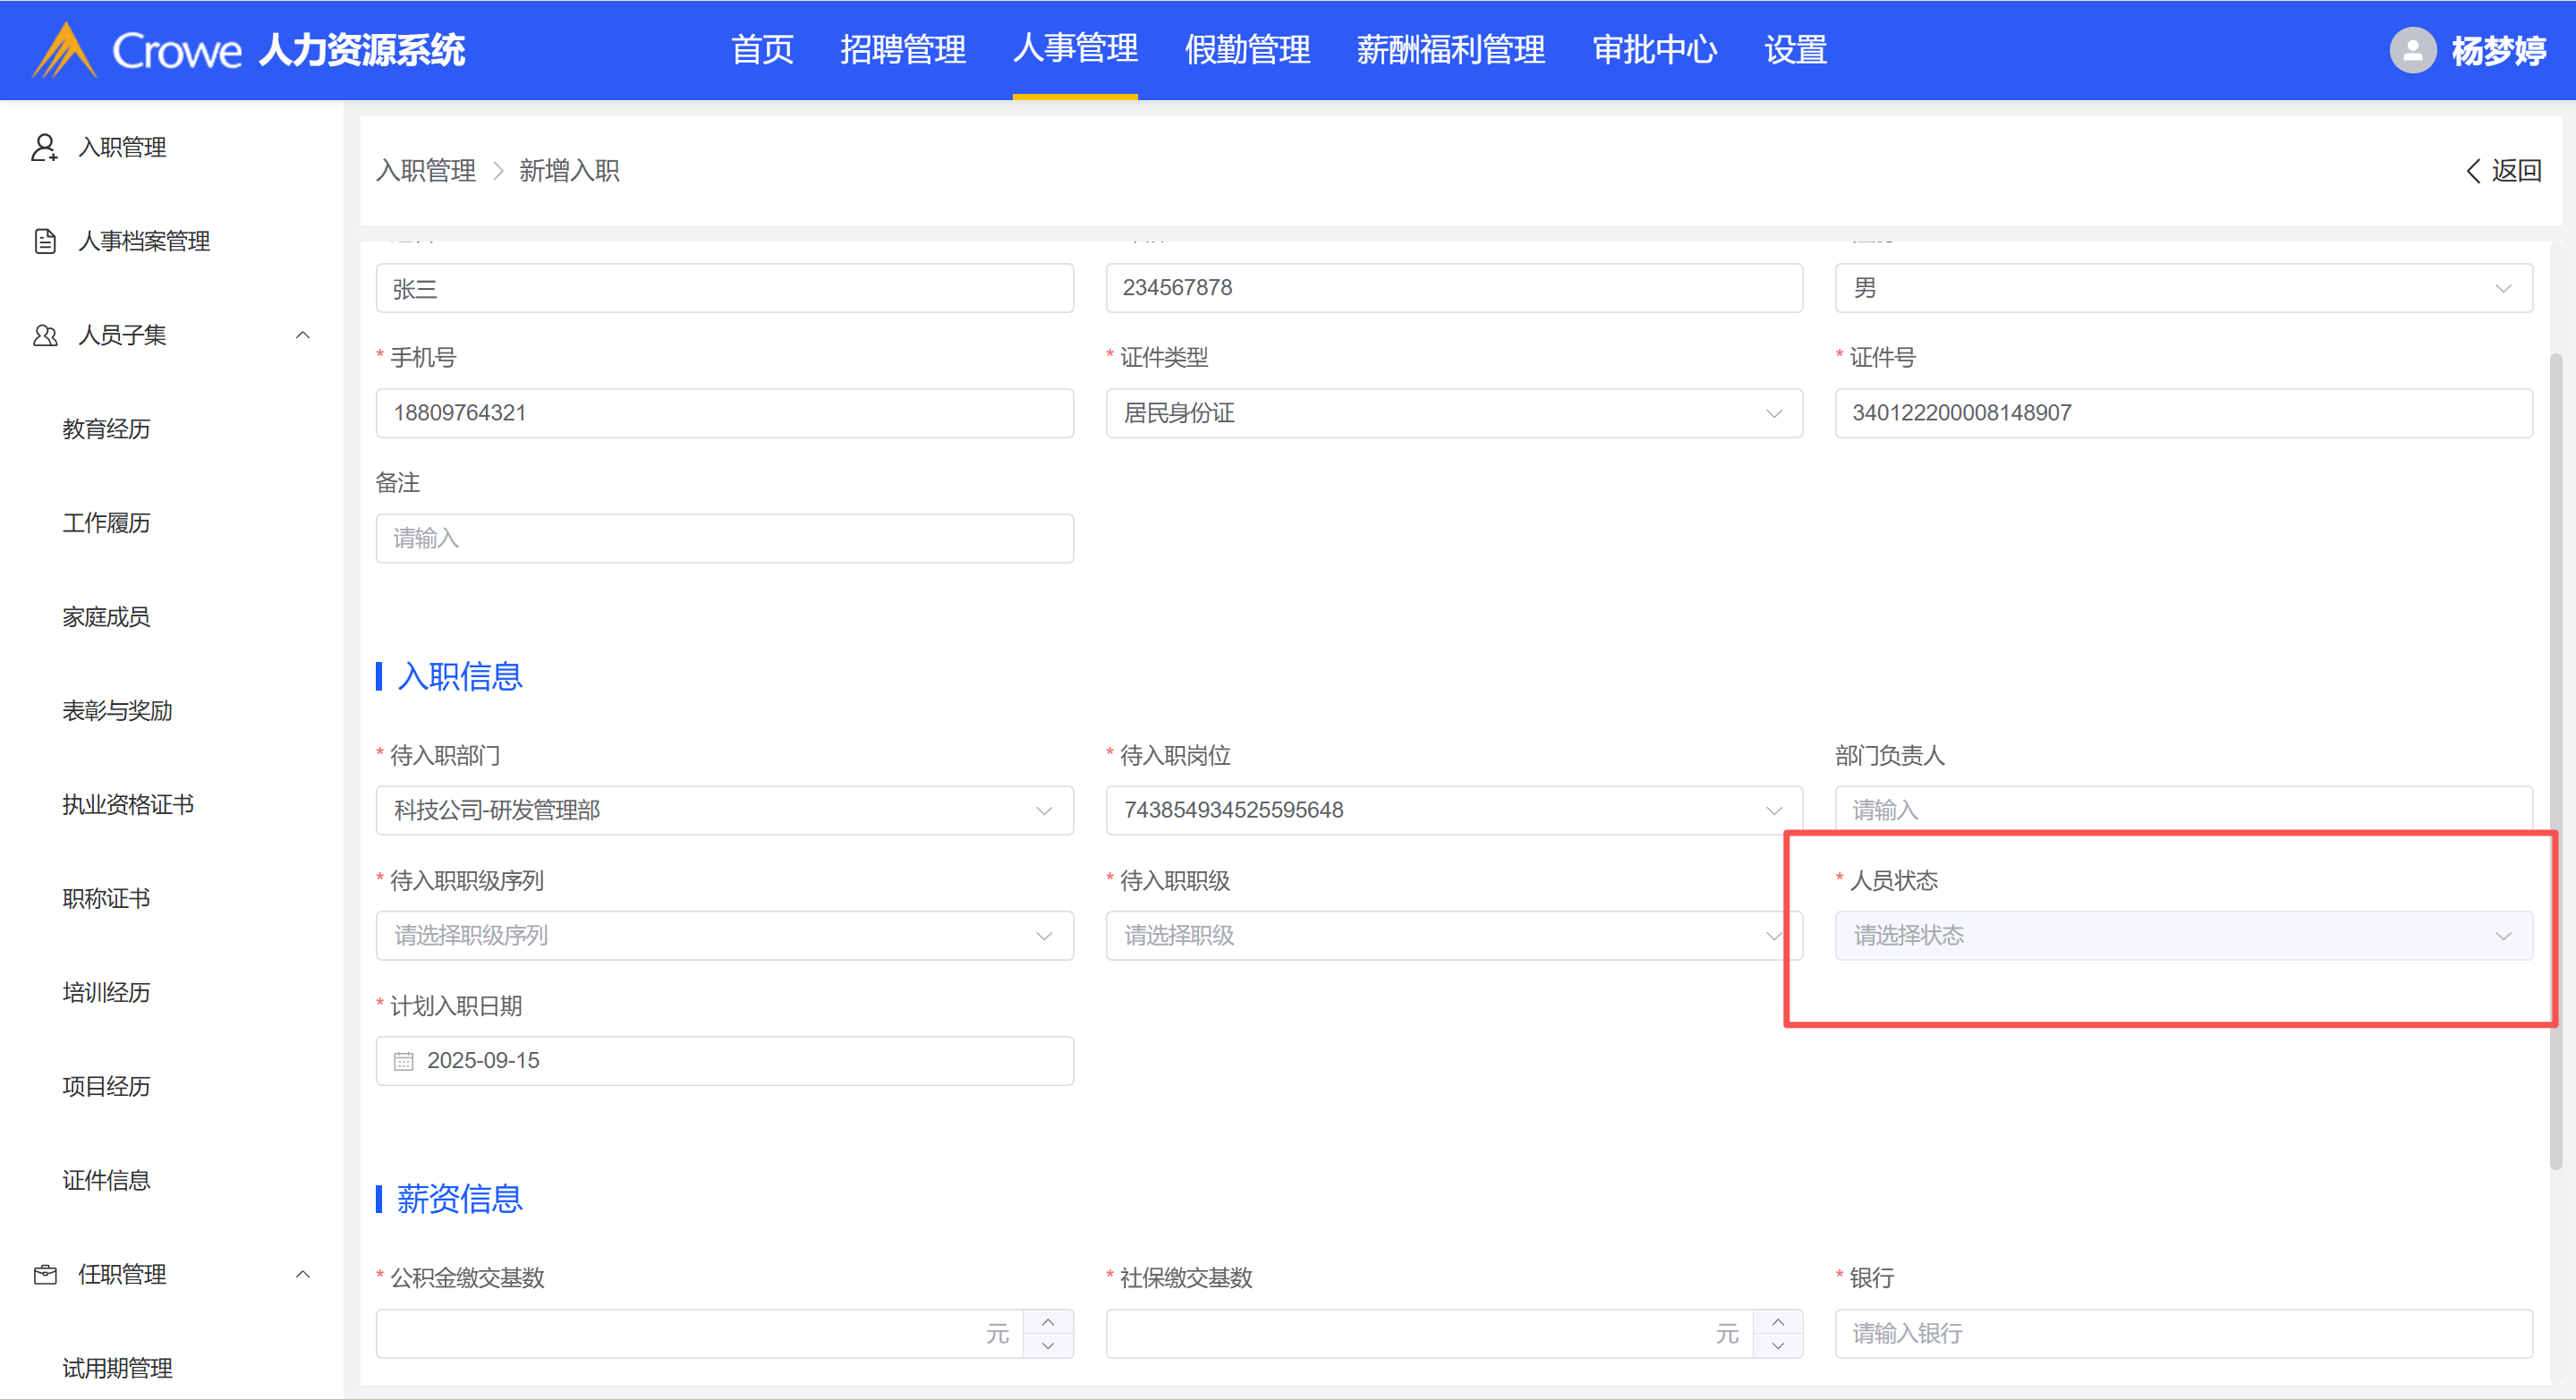Expand the 证件类型 dropdown
Screen dimensions: 2576x1400
pos(1453,413)
